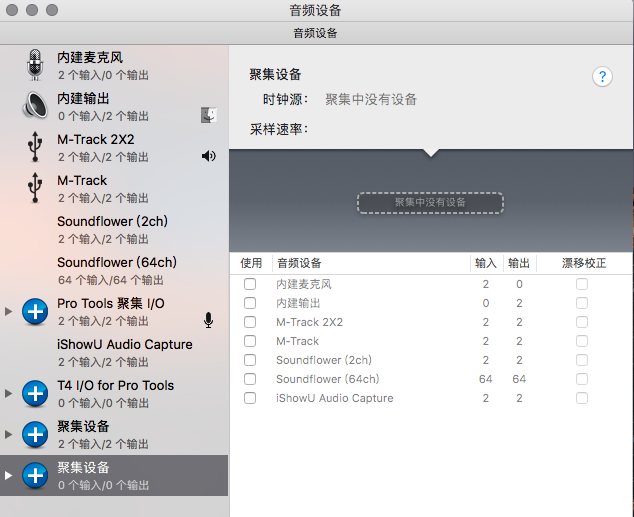Image resolution: width=634 pixels, height=517 pixels.
Task: Click the 漂移校正 column header
Action: [584, 263]
